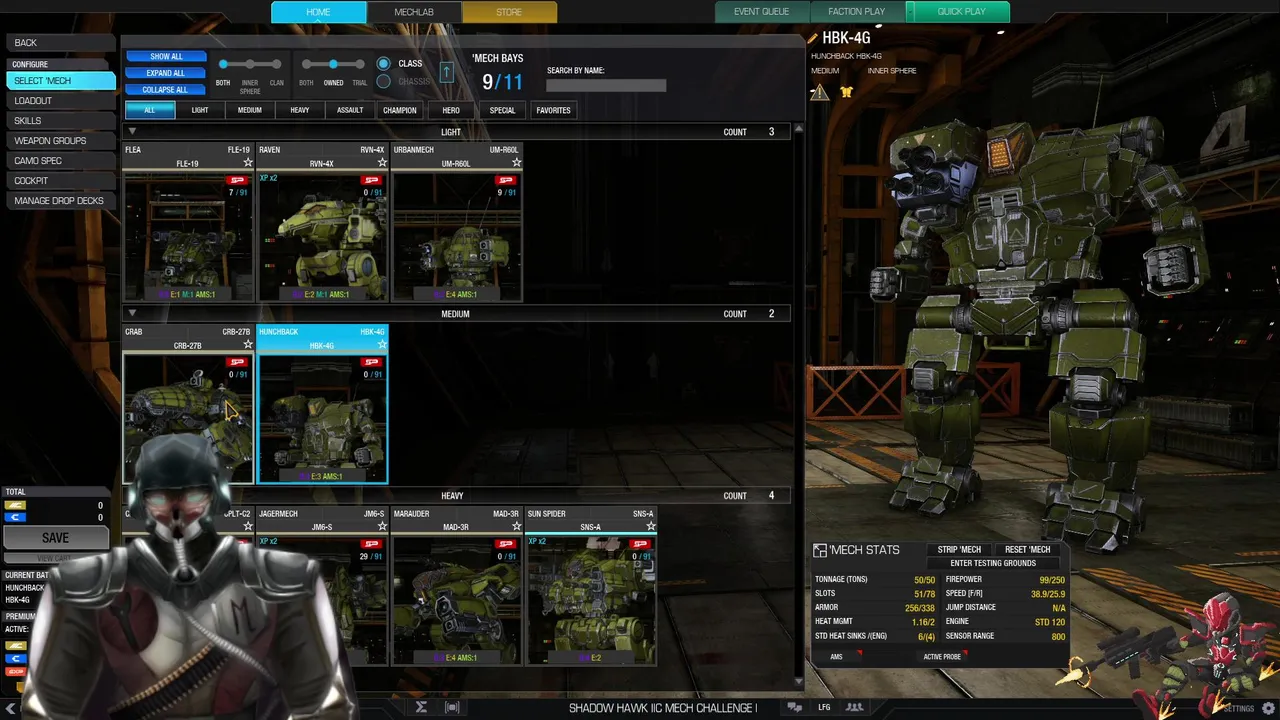The width and height of the screenshot is (1280, 720).
Task: Click the red SP badge on Flea card
Action: tap(237, 180)
